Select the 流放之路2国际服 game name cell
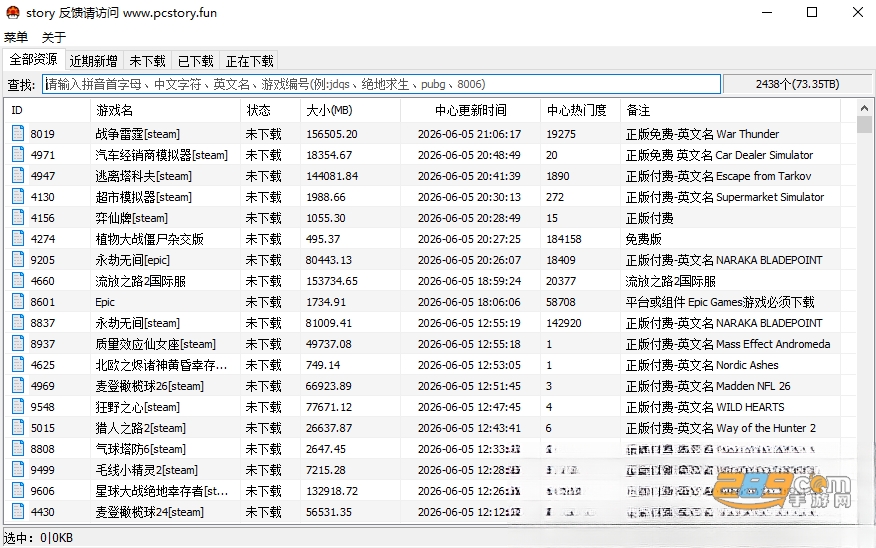The image size is (876, 548). (140, 281)
